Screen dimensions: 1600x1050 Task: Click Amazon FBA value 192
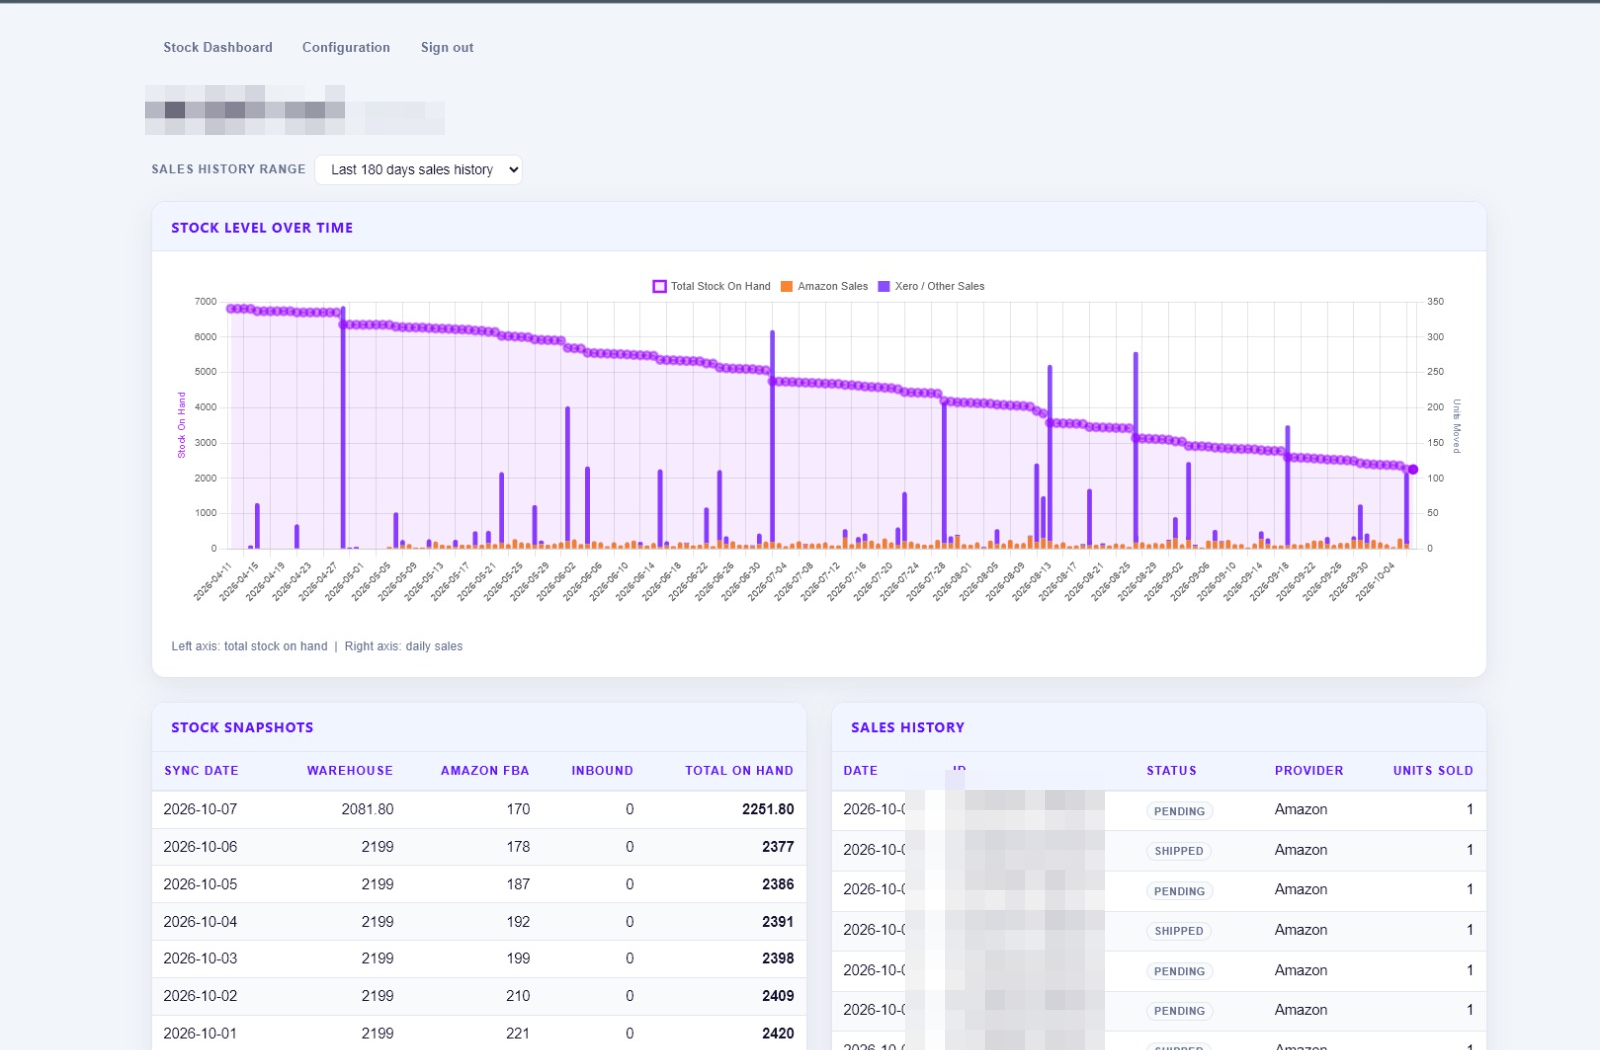point(518,922)
